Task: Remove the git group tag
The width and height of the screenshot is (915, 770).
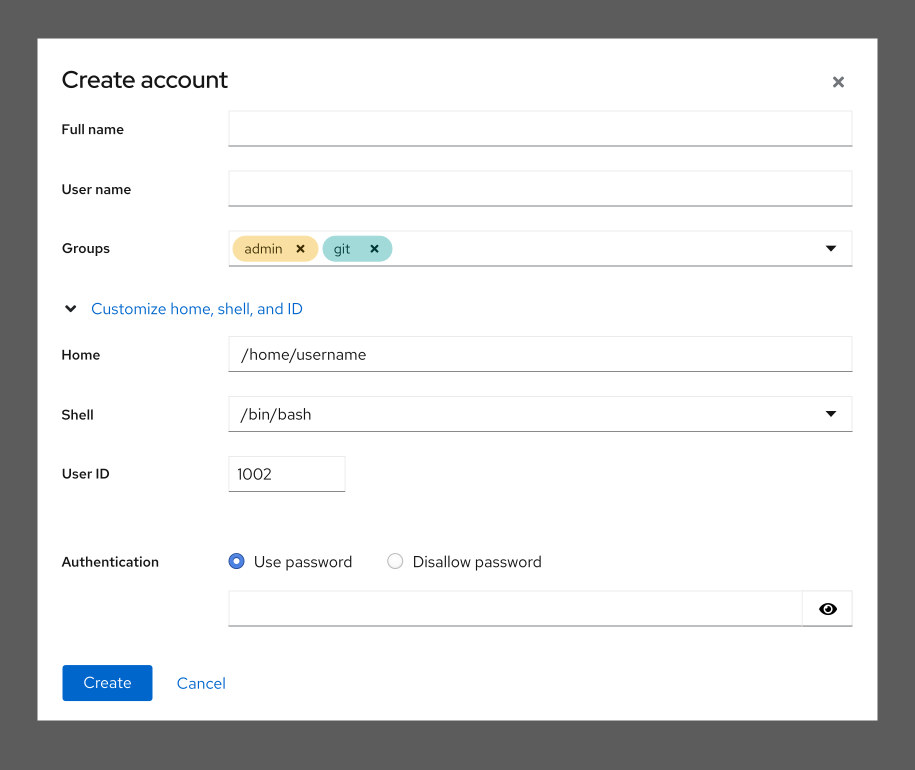Action: (x=374, y=248)
